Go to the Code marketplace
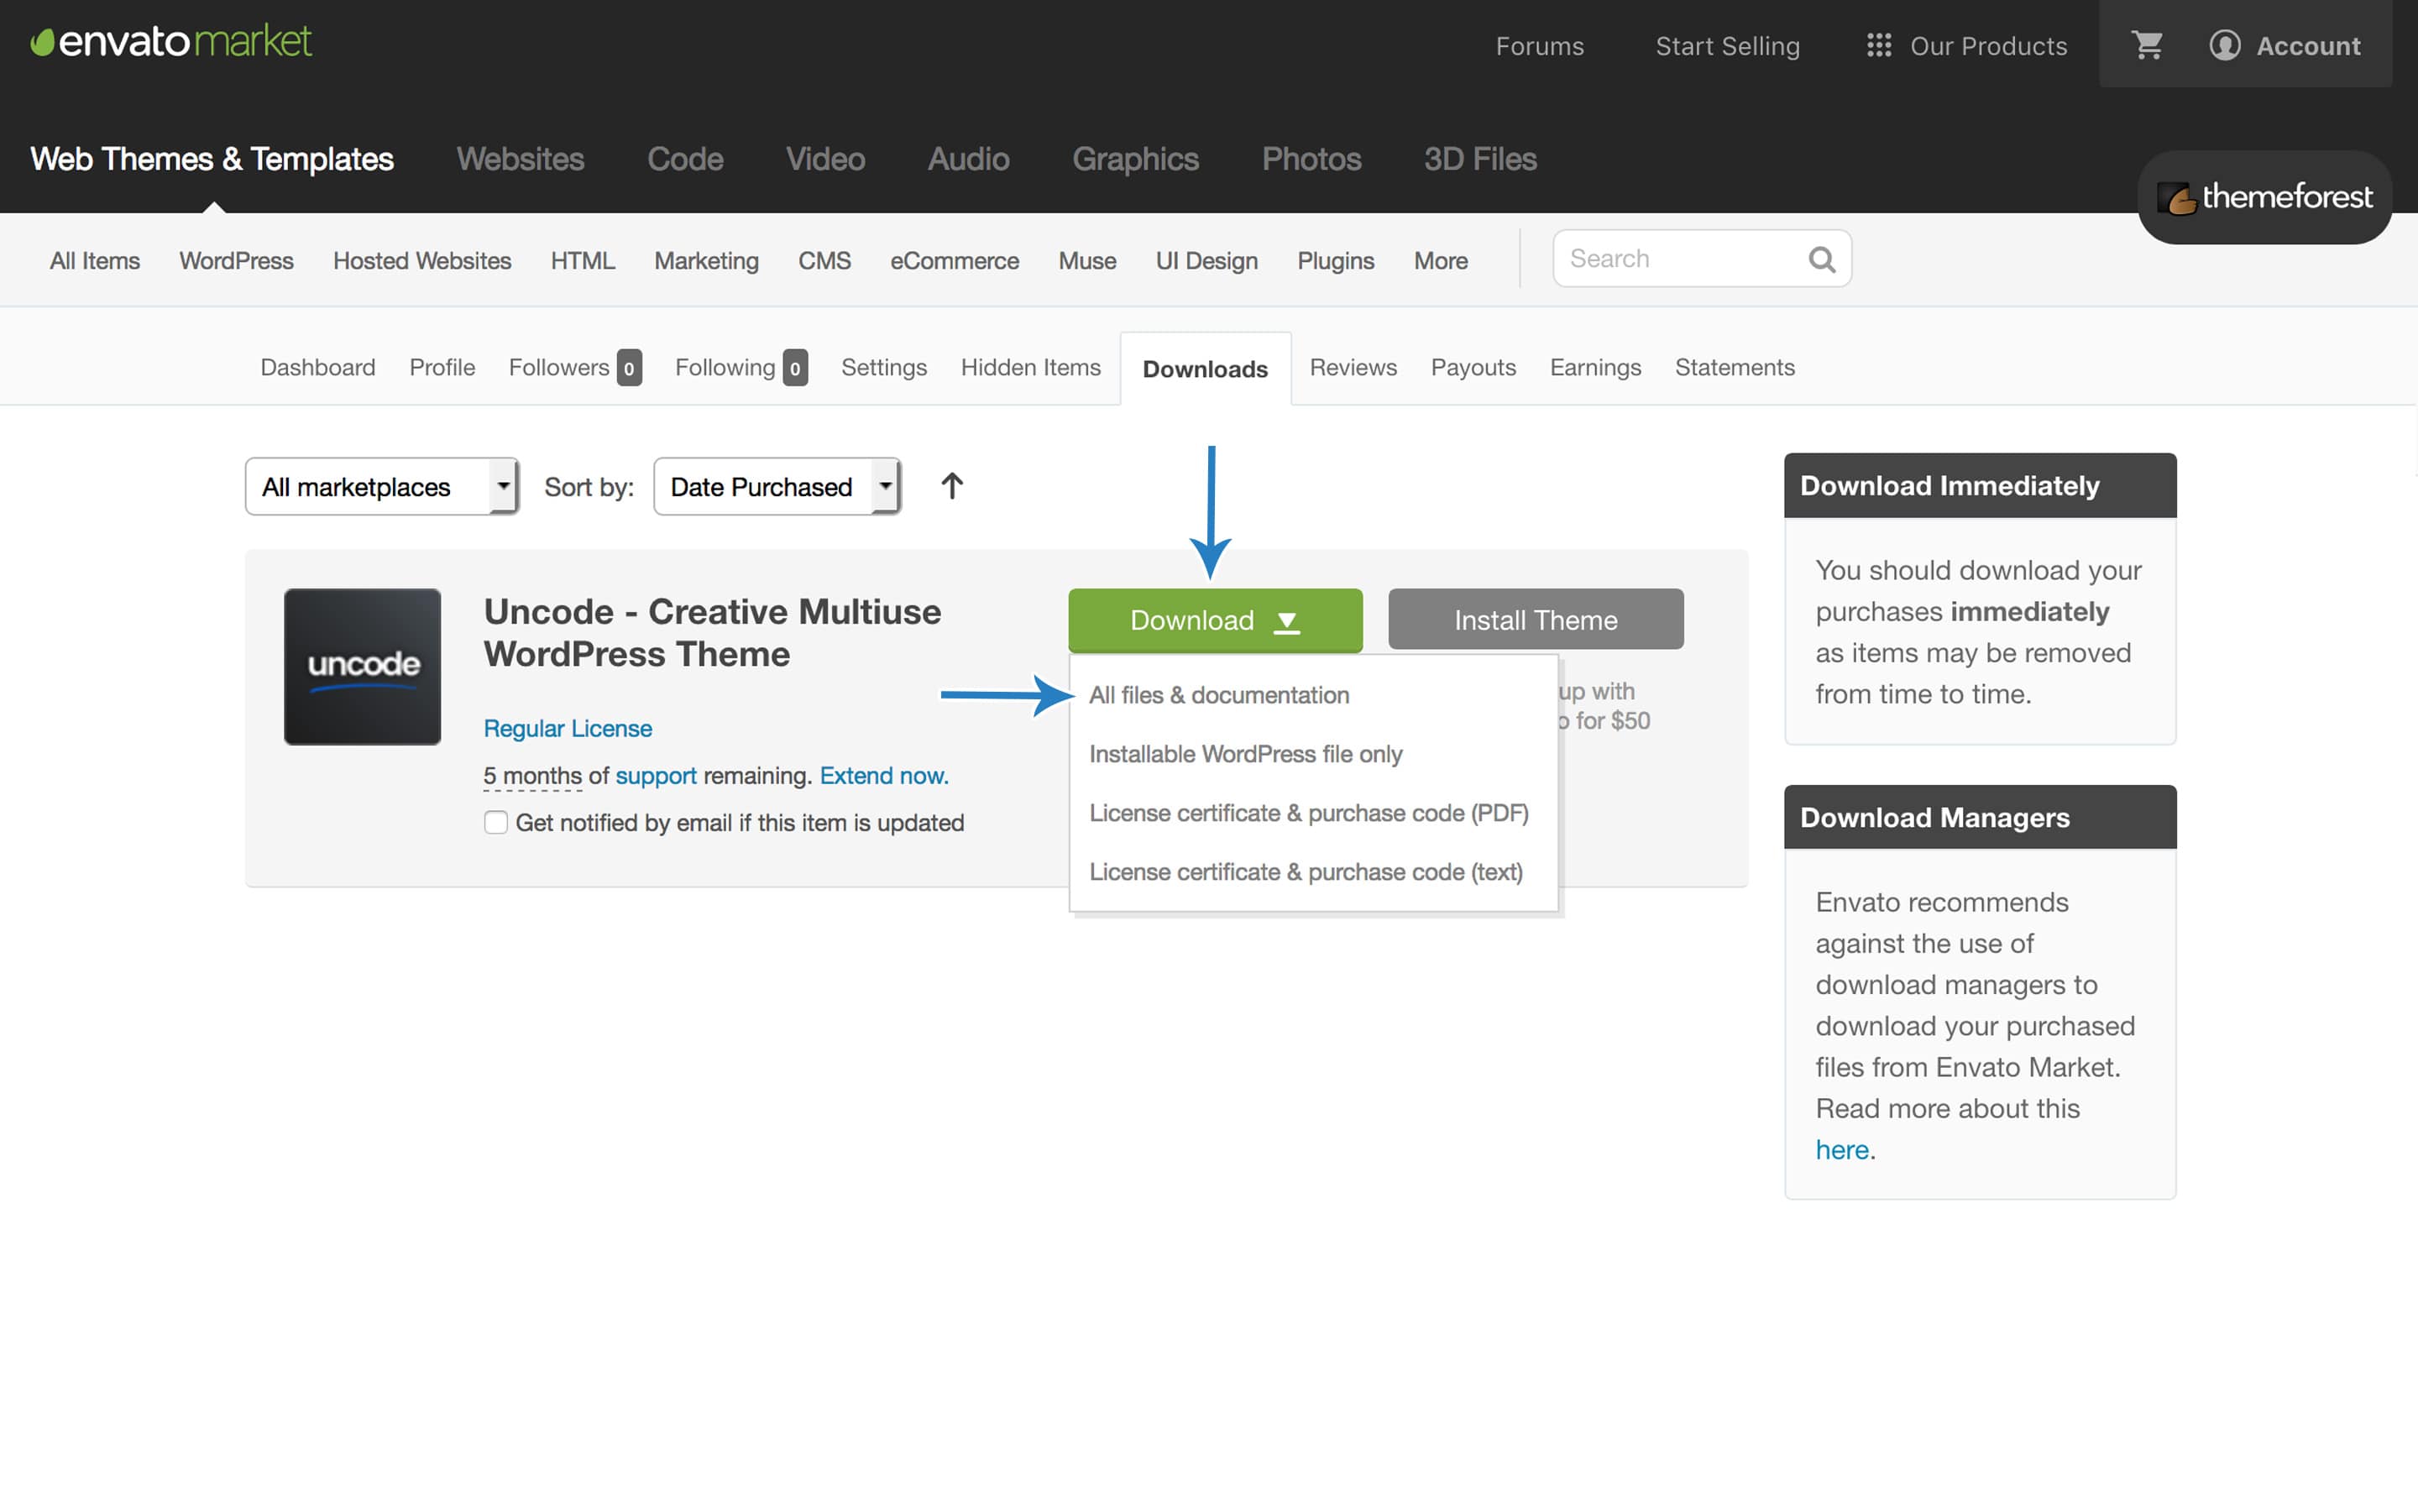 (x=685, y=159)
